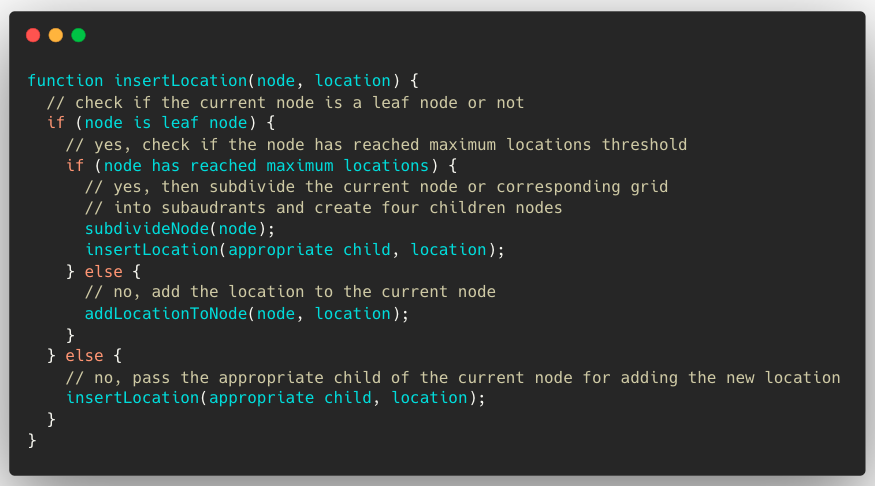Click the comment about passing the appropriate child
Image resolution: width=875 pixels, height=486 pixels.
[x=453, y=377]
